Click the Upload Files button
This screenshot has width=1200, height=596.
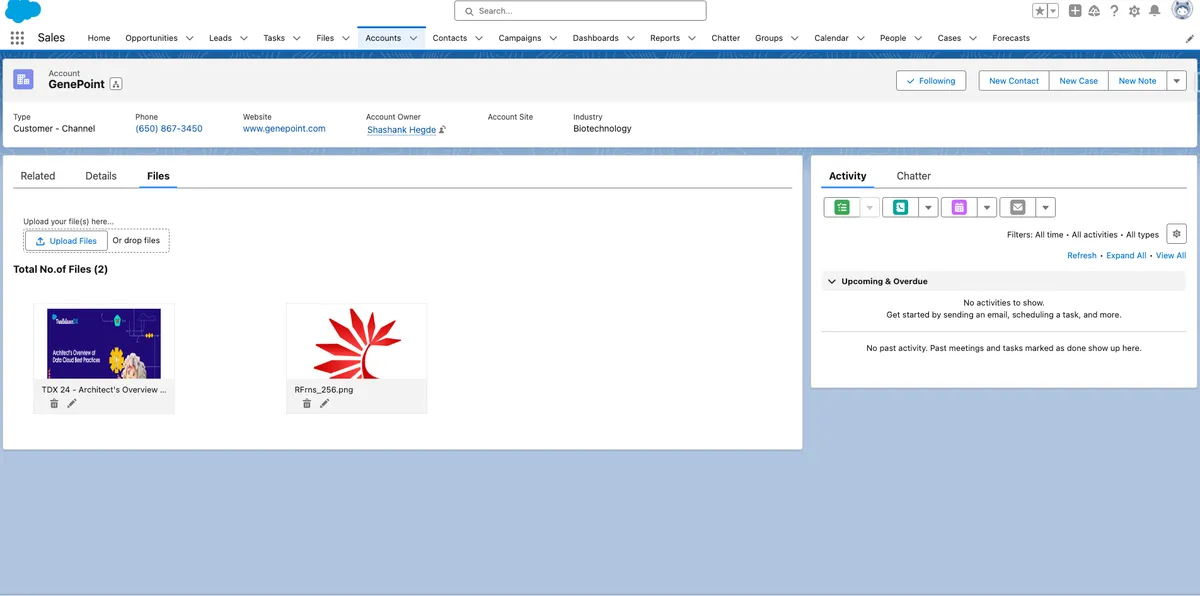66,241
